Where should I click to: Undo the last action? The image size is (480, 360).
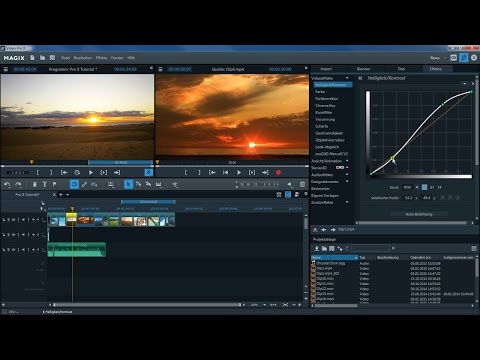[7, 184]
